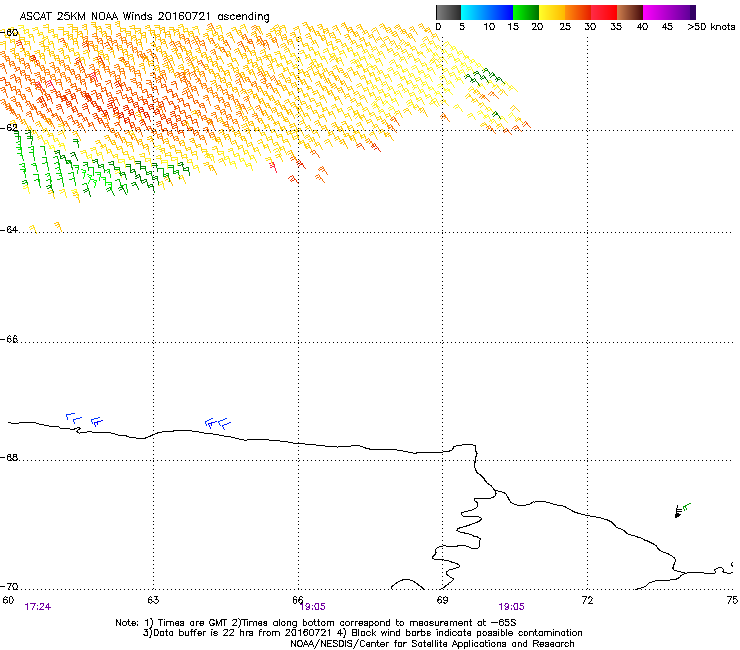
Task: Click the '75' longitude label
Action: (732, 600)
